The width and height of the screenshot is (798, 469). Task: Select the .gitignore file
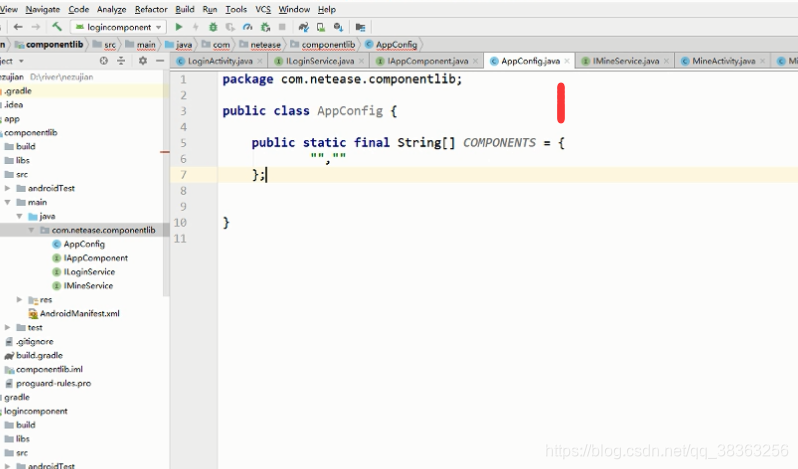(x=29, y=341)
